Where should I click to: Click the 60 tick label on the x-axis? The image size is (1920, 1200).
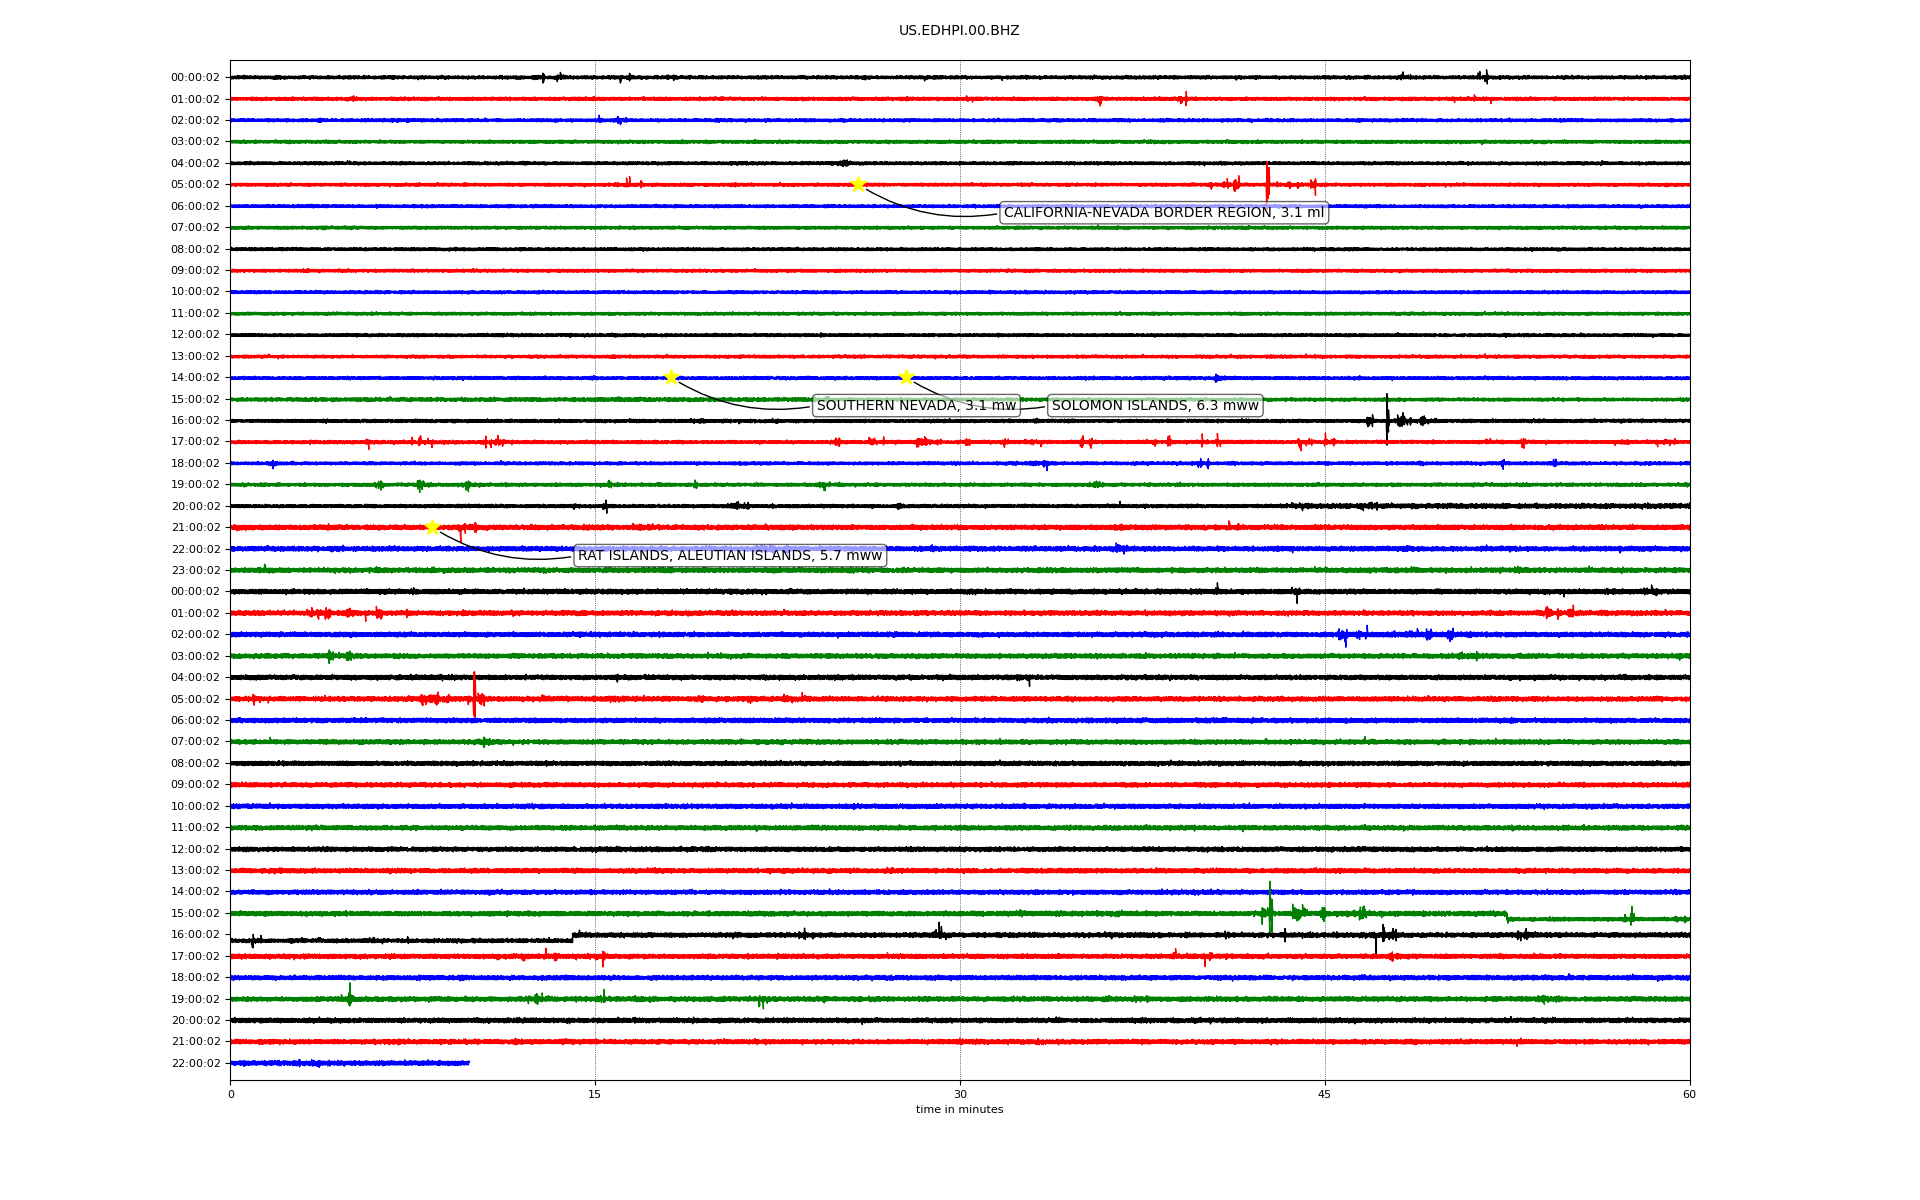pos(1689,1094)
